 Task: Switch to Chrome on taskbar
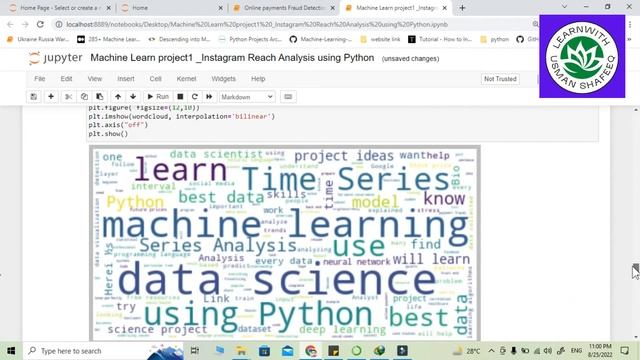pyautogui.click(x=311, y=351)
